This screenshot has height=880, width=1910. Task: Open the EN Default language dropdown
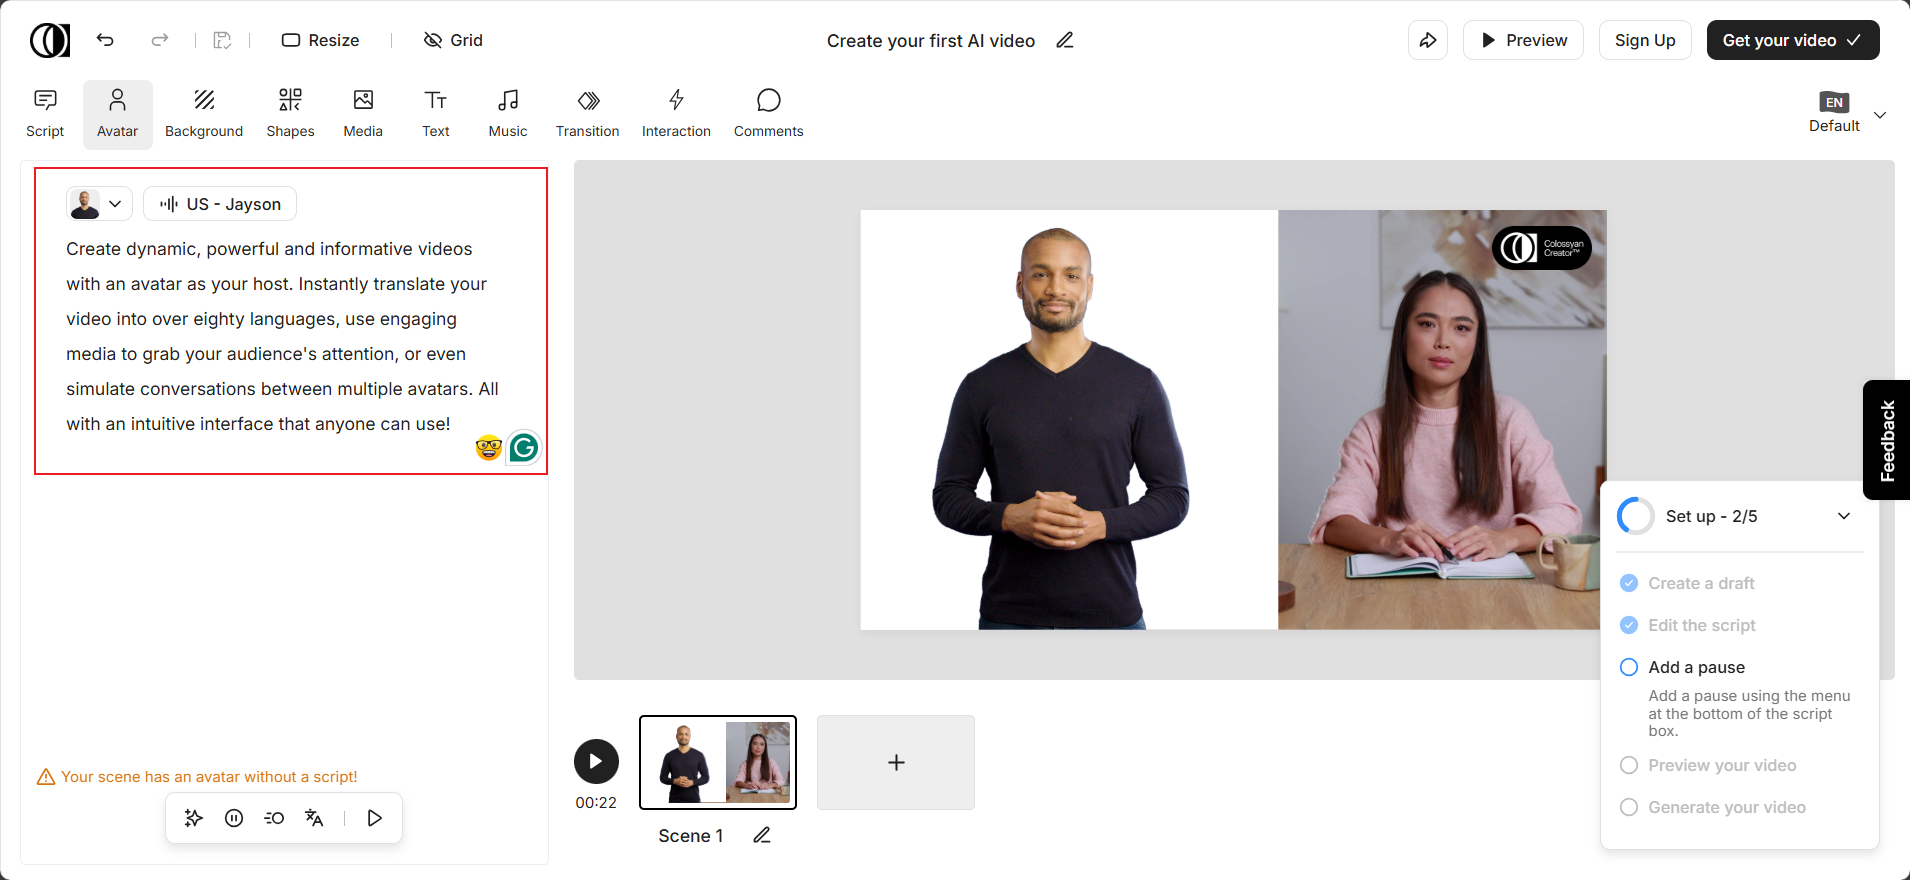pyautogui.click(x=1846, y=114)
